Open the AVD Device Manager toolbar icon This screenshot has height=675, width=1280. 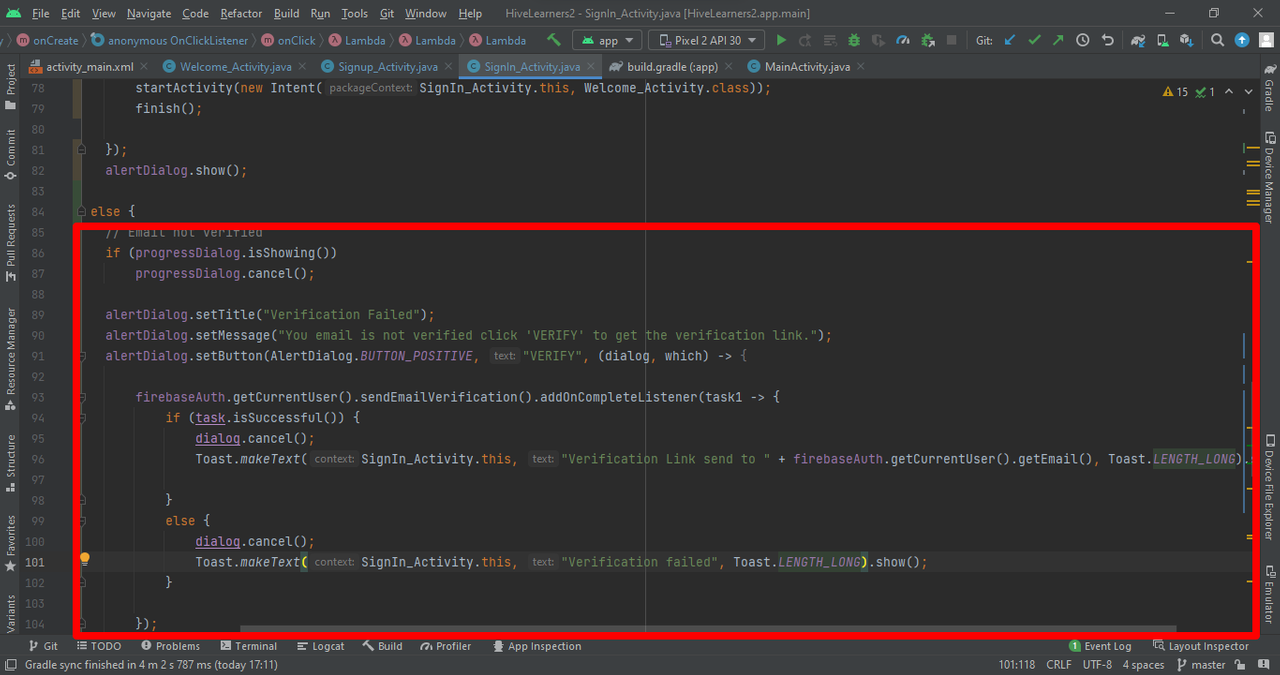tap(1162, 40)
